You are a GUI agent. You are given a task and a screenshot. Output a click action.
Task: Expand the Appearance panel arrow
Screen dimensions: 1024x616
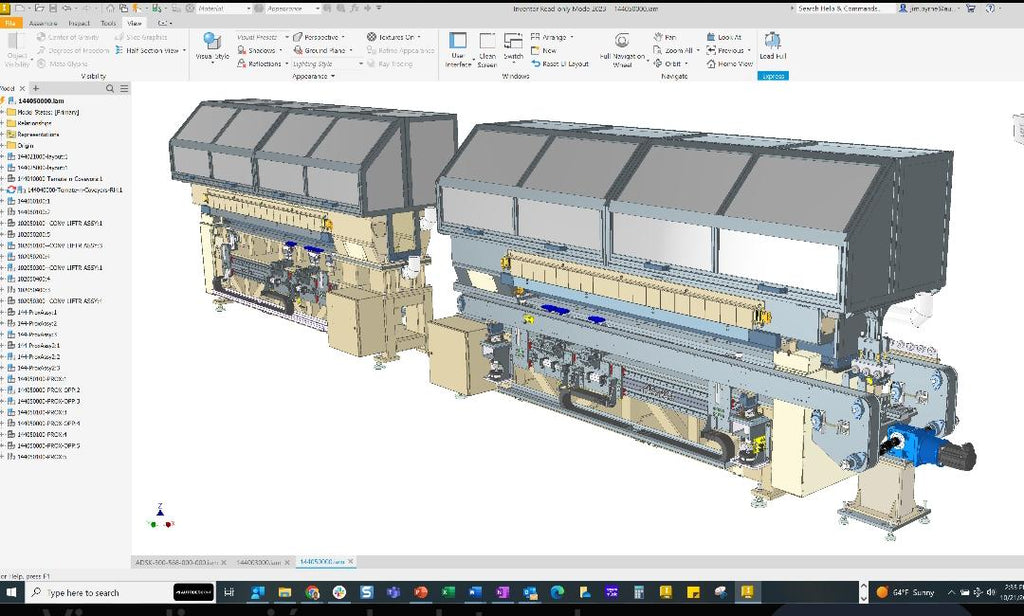click(333, 76)
